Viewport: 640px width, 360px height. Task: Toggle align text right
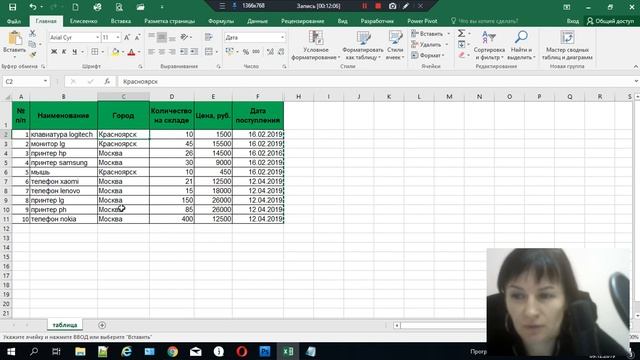(x=172, y=52)
